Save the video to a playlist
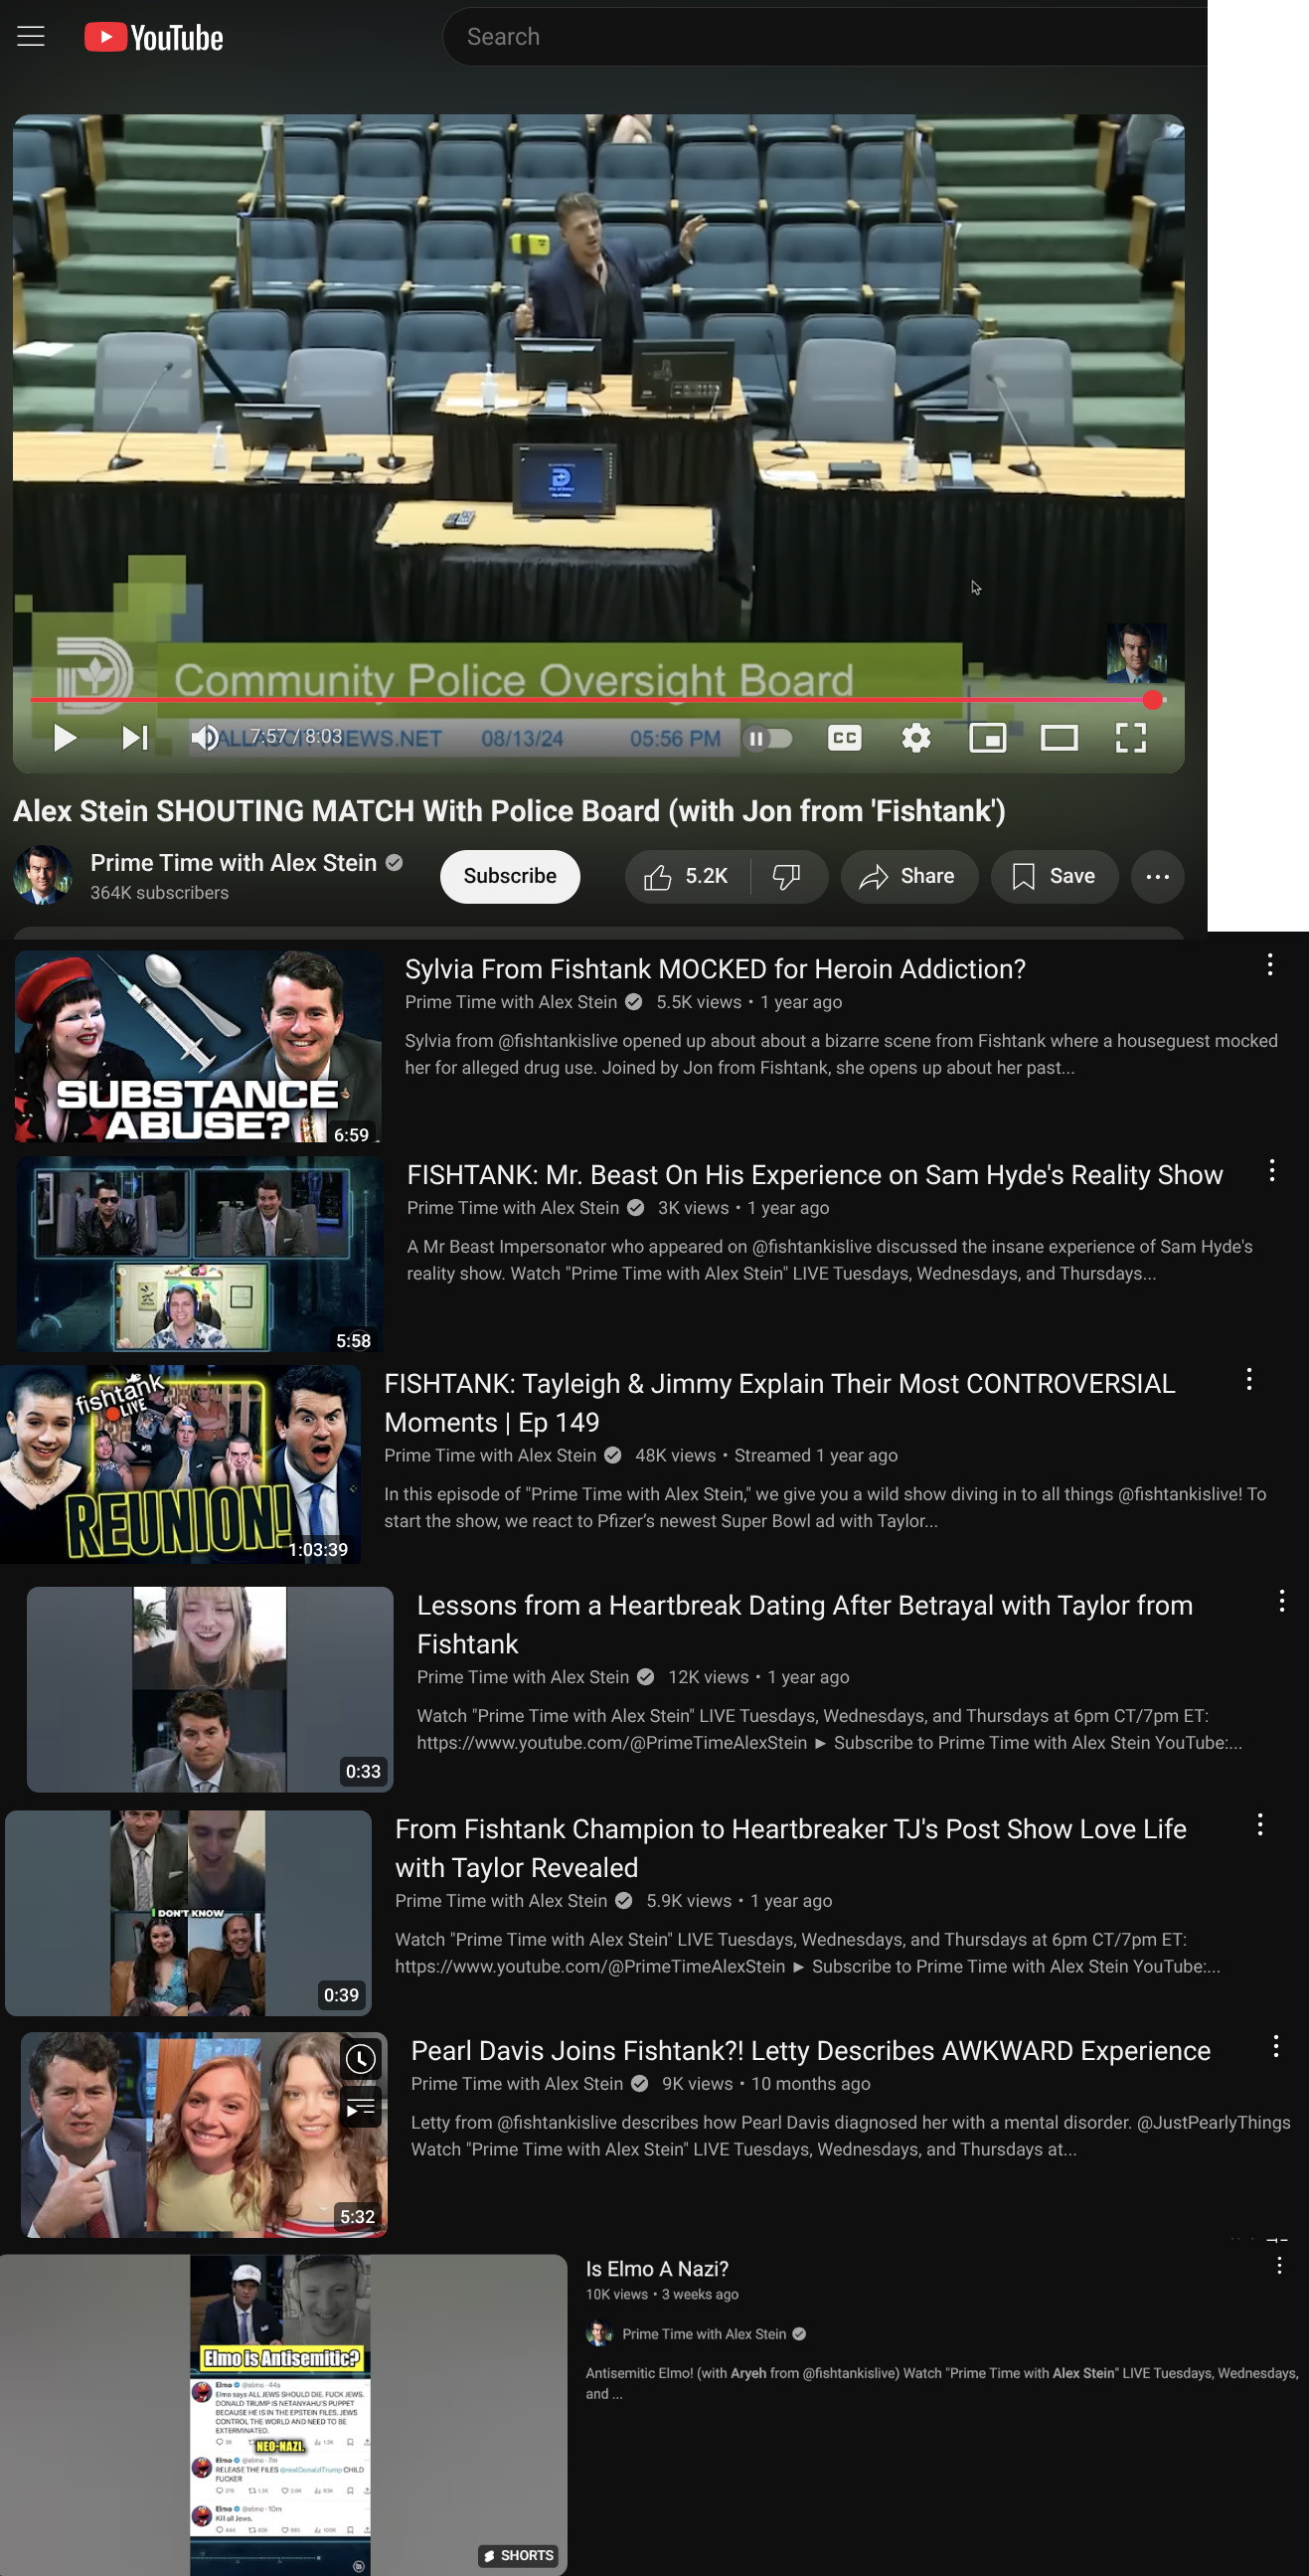The image size is (1309, 2576). tap(1054, 877)
